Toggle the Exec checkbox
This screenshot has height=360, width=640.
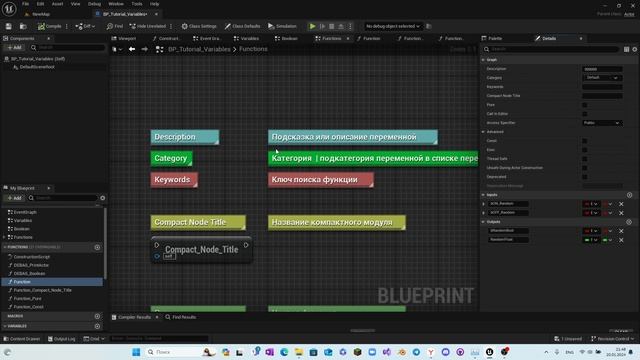(584, 150)
